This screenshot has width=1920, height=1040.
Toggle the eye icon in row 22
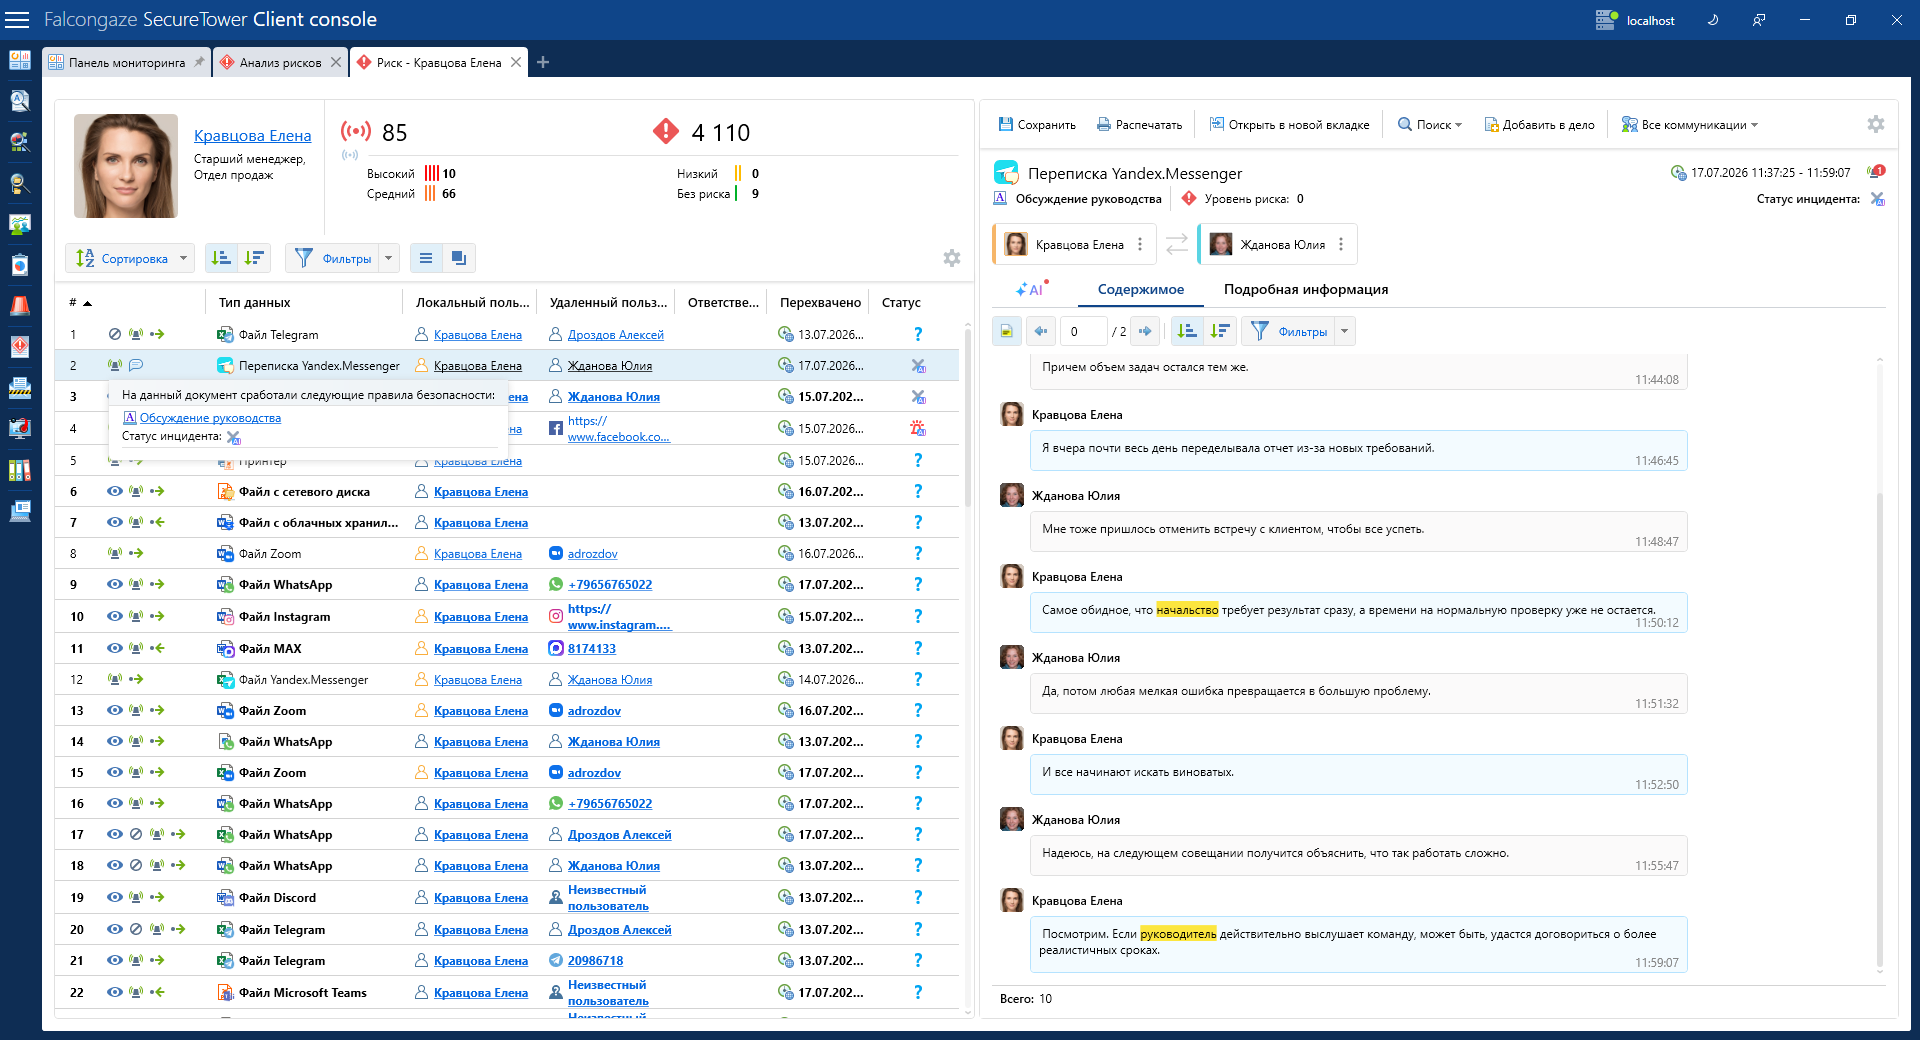pyautogui.click(x=115, y=992)
